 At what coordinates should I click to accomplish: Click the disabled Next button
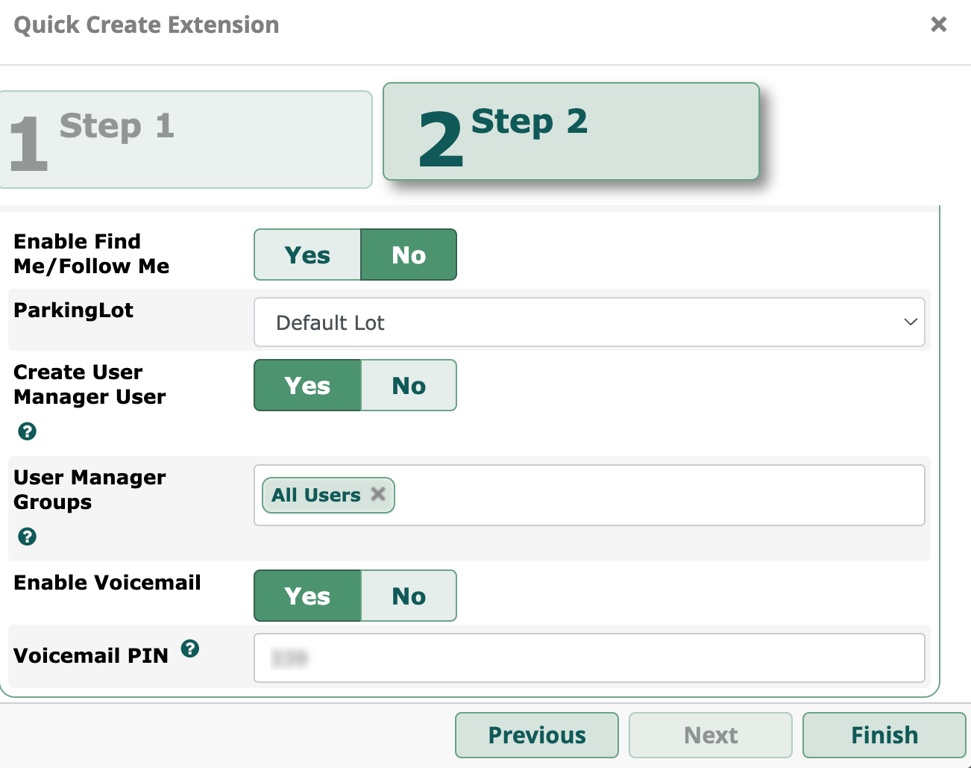tap(710, 735)
